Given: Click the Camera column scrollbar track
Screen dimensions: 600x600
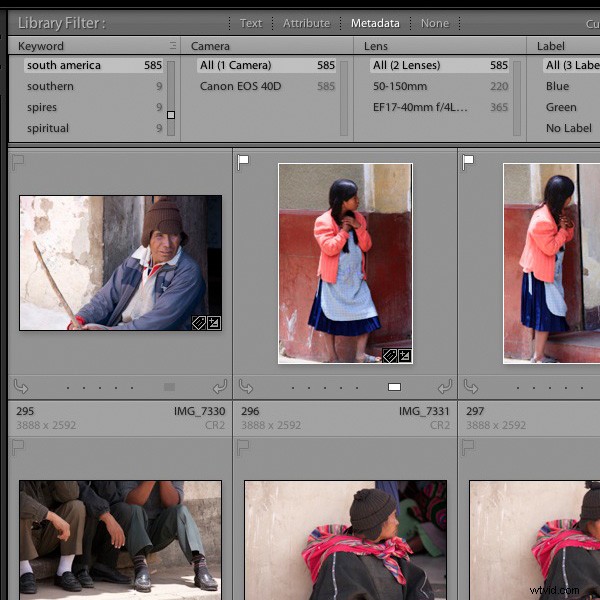Looking at the screenshot, I should tap(344, 98).
